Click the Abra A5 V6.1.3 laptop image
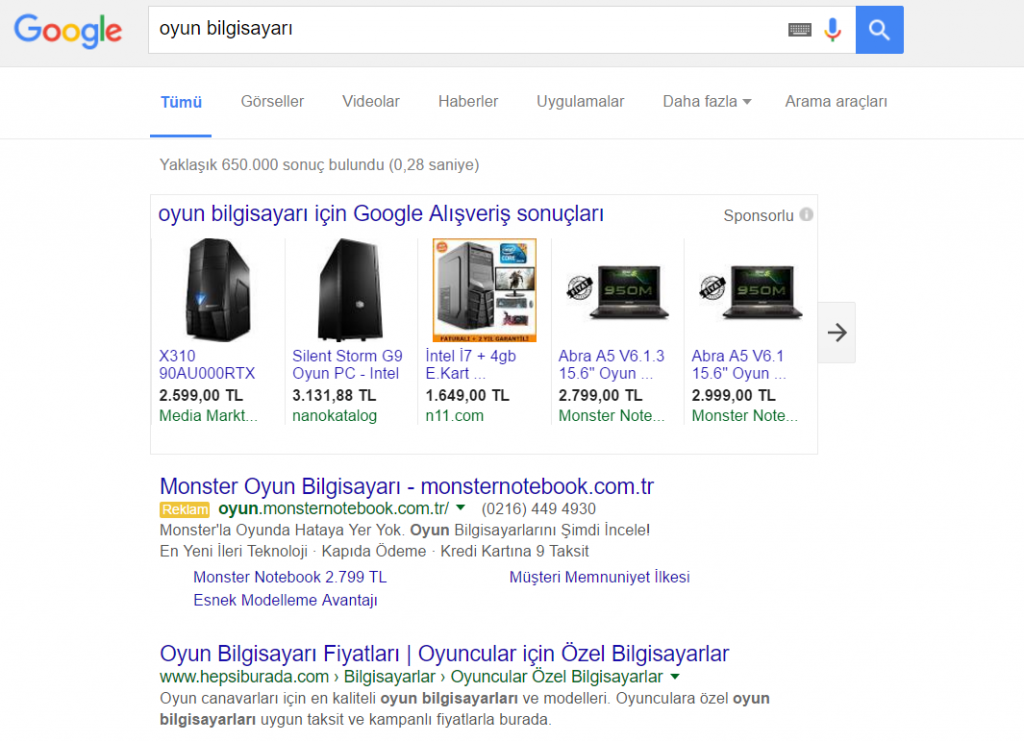This screenshot has width=1024, height=742. point(618,291)
